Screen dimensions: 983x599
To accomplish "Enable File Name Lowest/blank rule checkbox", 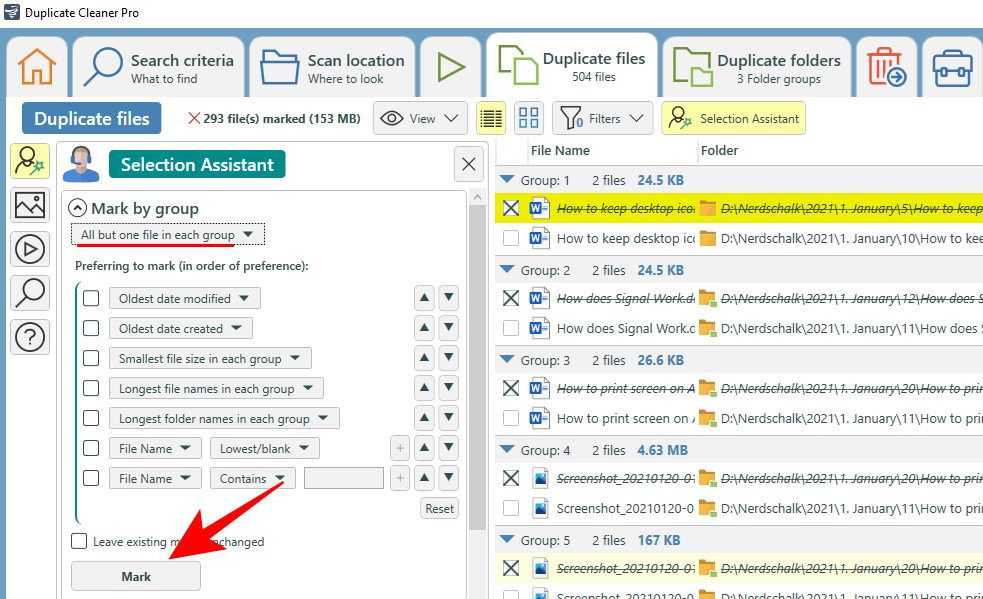I will 91,448.
